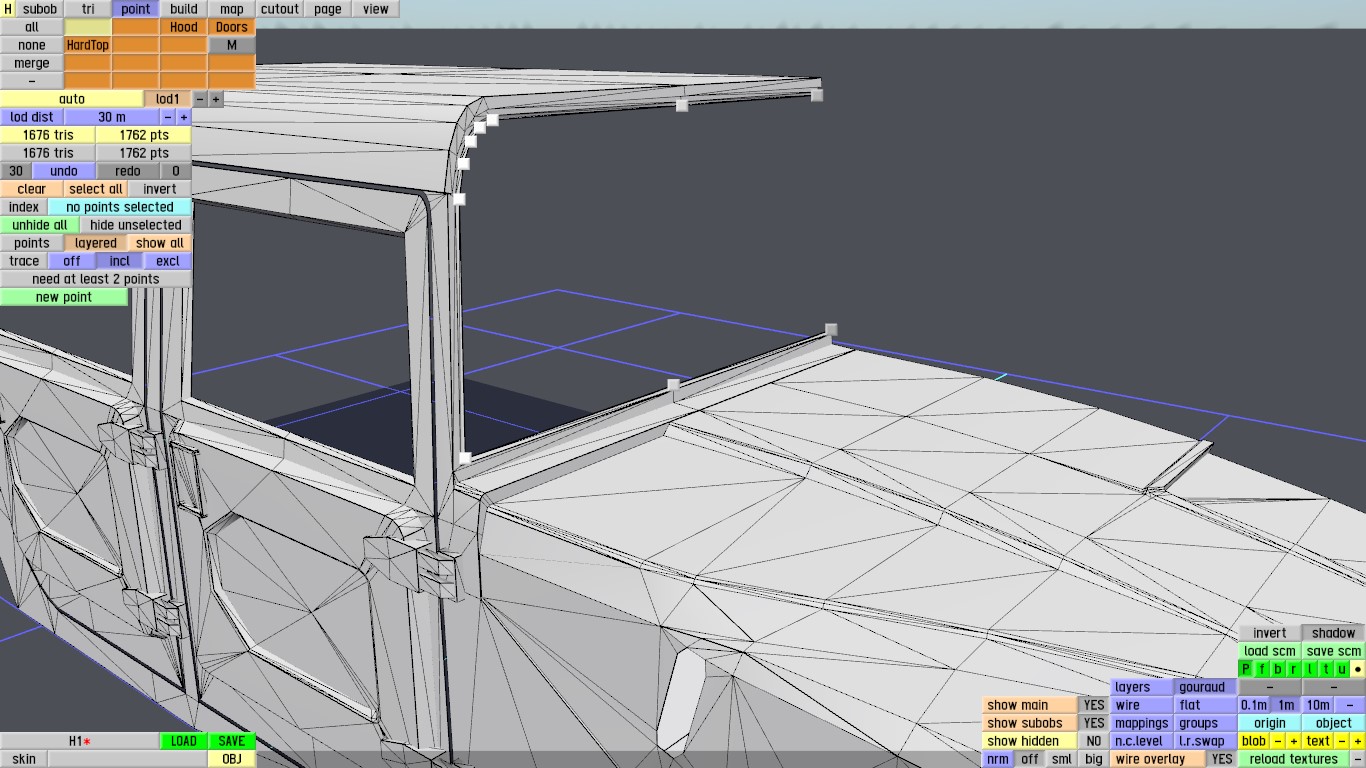Click the save scm button
This screenshot has width=1366, height=768.
(1334, 651)
